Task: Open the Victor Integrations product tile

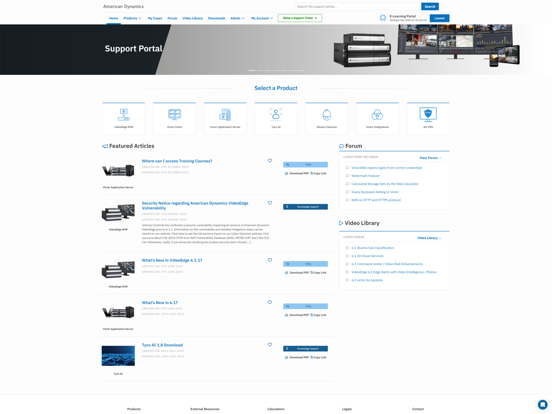Action: (377, 118)
